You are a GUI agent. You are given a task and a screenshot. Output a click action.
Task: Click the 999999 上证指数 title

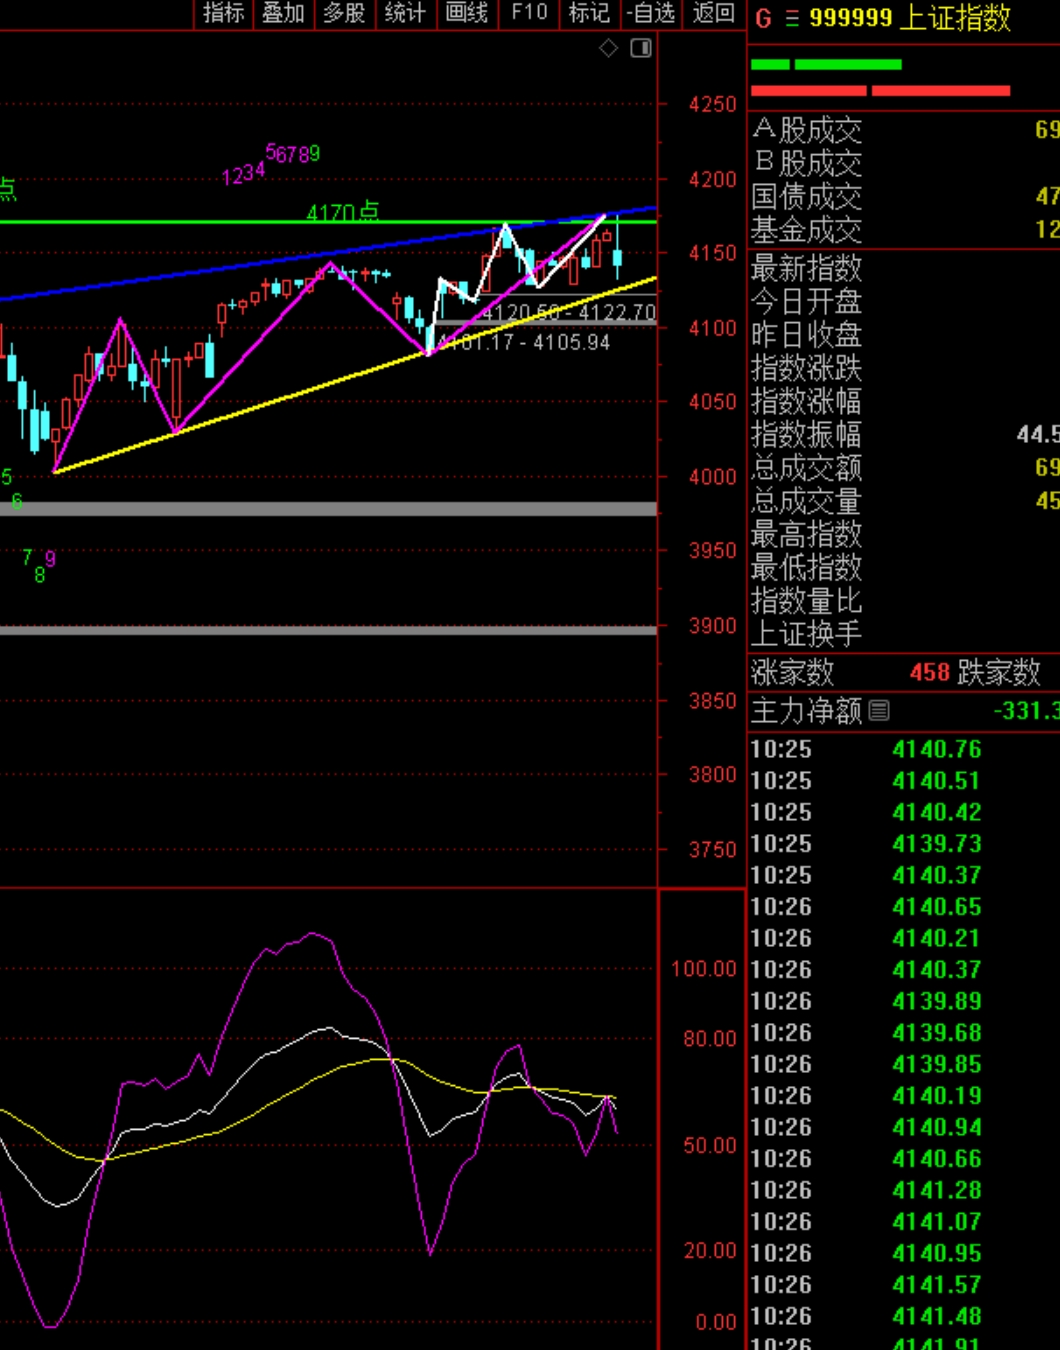click(910, 18)
